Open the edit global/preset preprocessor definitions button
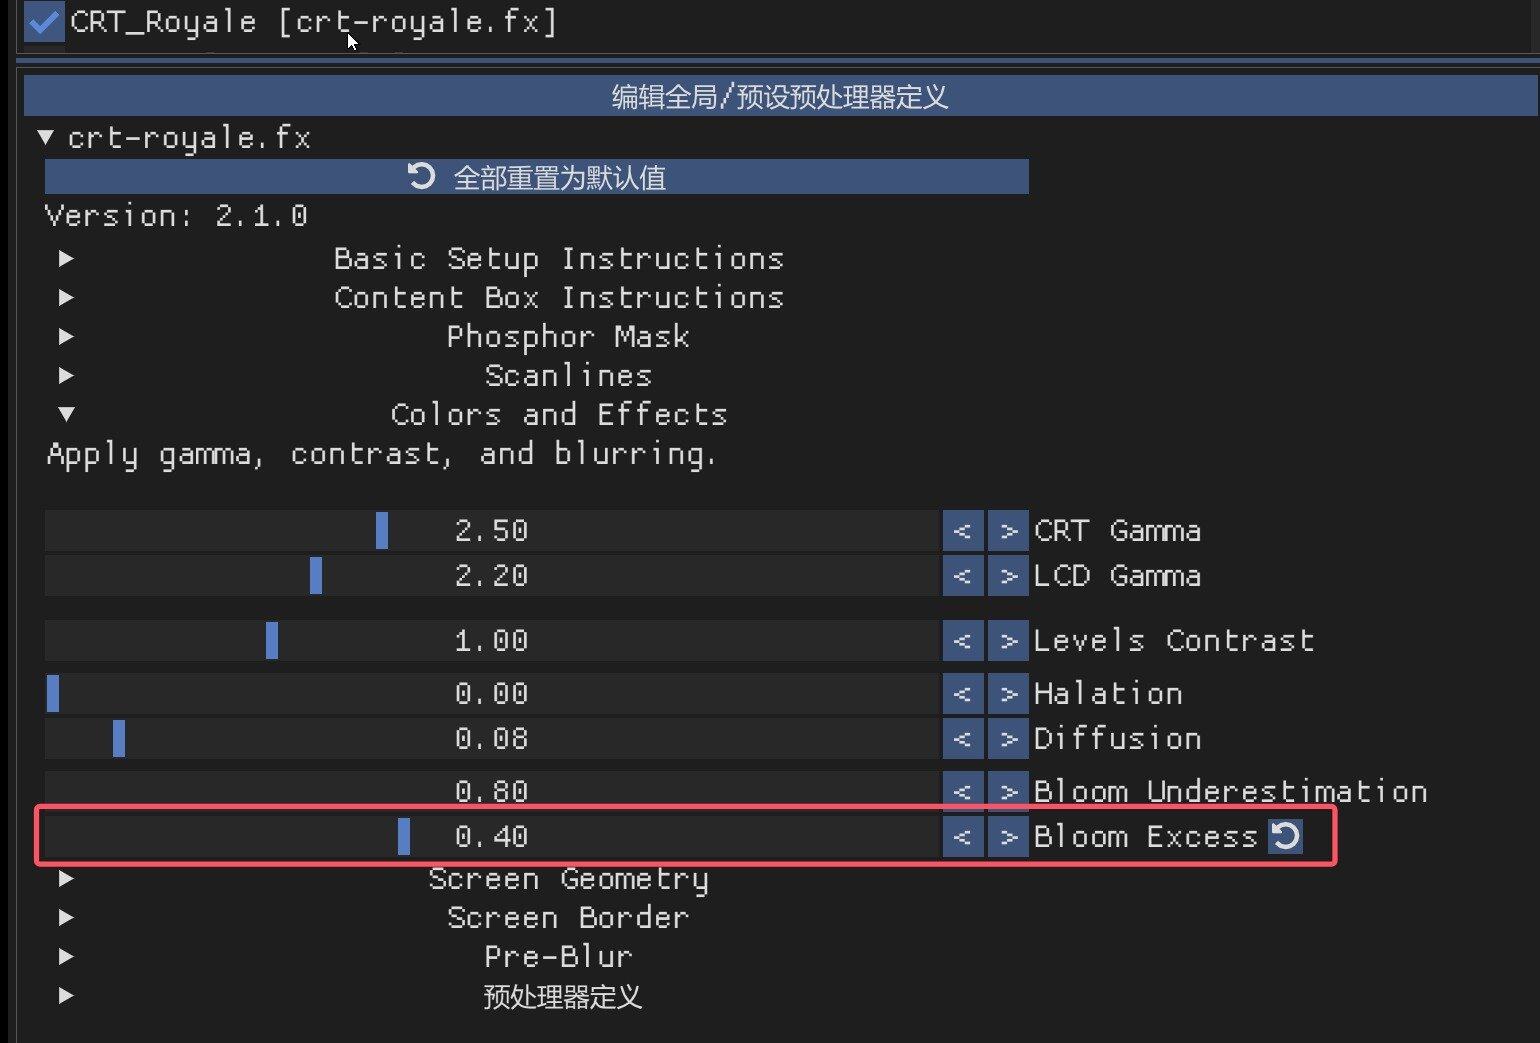Viewport: 1540px width, 1043px height. 780,97
